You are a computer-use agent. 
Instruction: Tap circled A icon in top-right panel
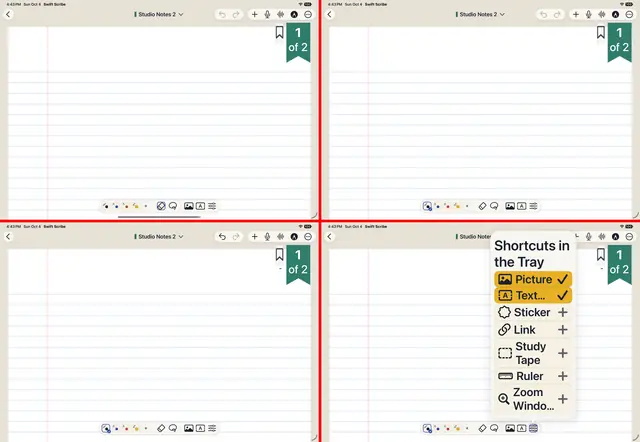[x=616, y=14]
